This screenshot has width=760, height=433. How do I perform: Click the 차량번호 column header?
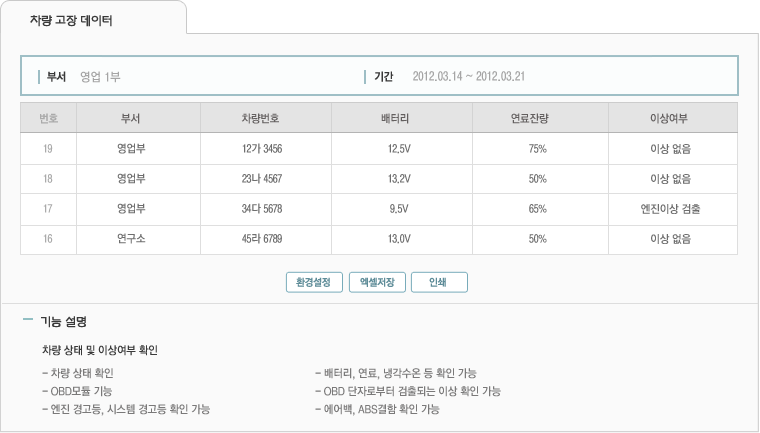266,118
